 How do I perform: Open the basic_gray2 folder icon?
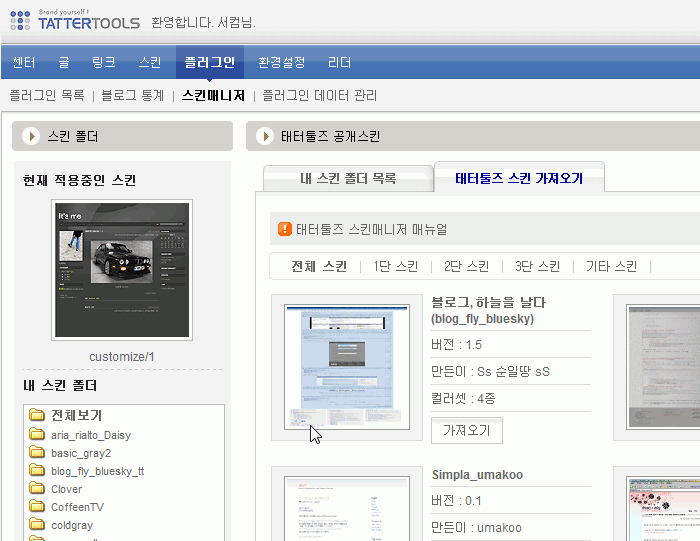click(x=37, y=452)
